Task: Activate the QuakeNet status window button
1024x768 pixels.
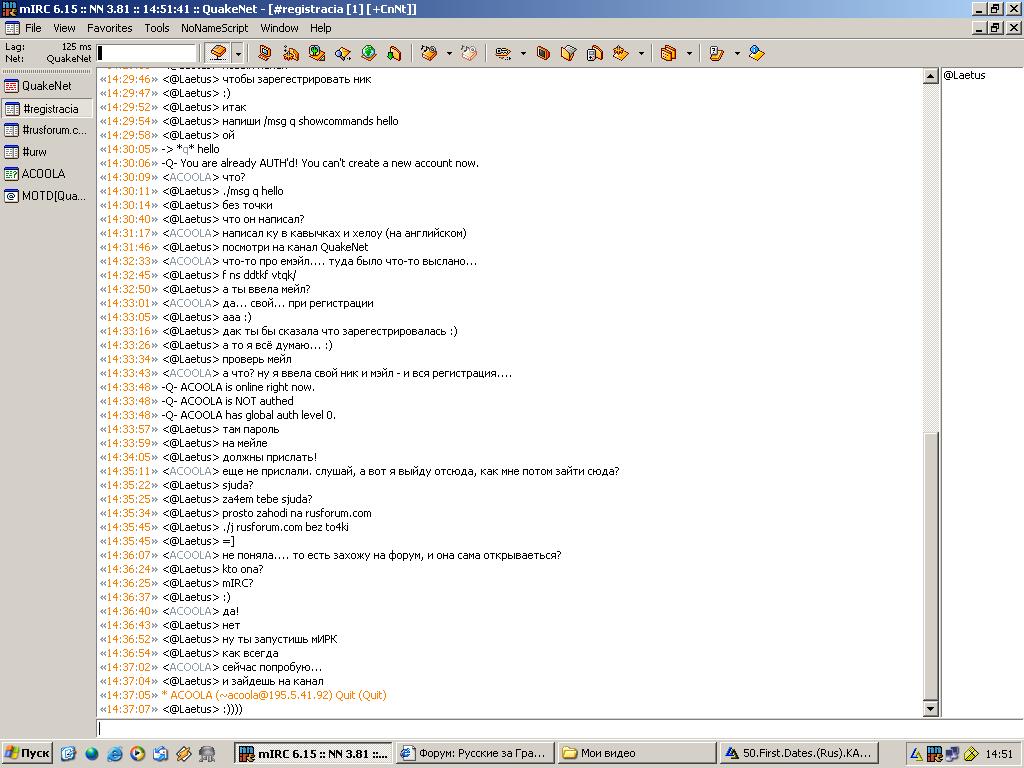Action: [47, 86]
